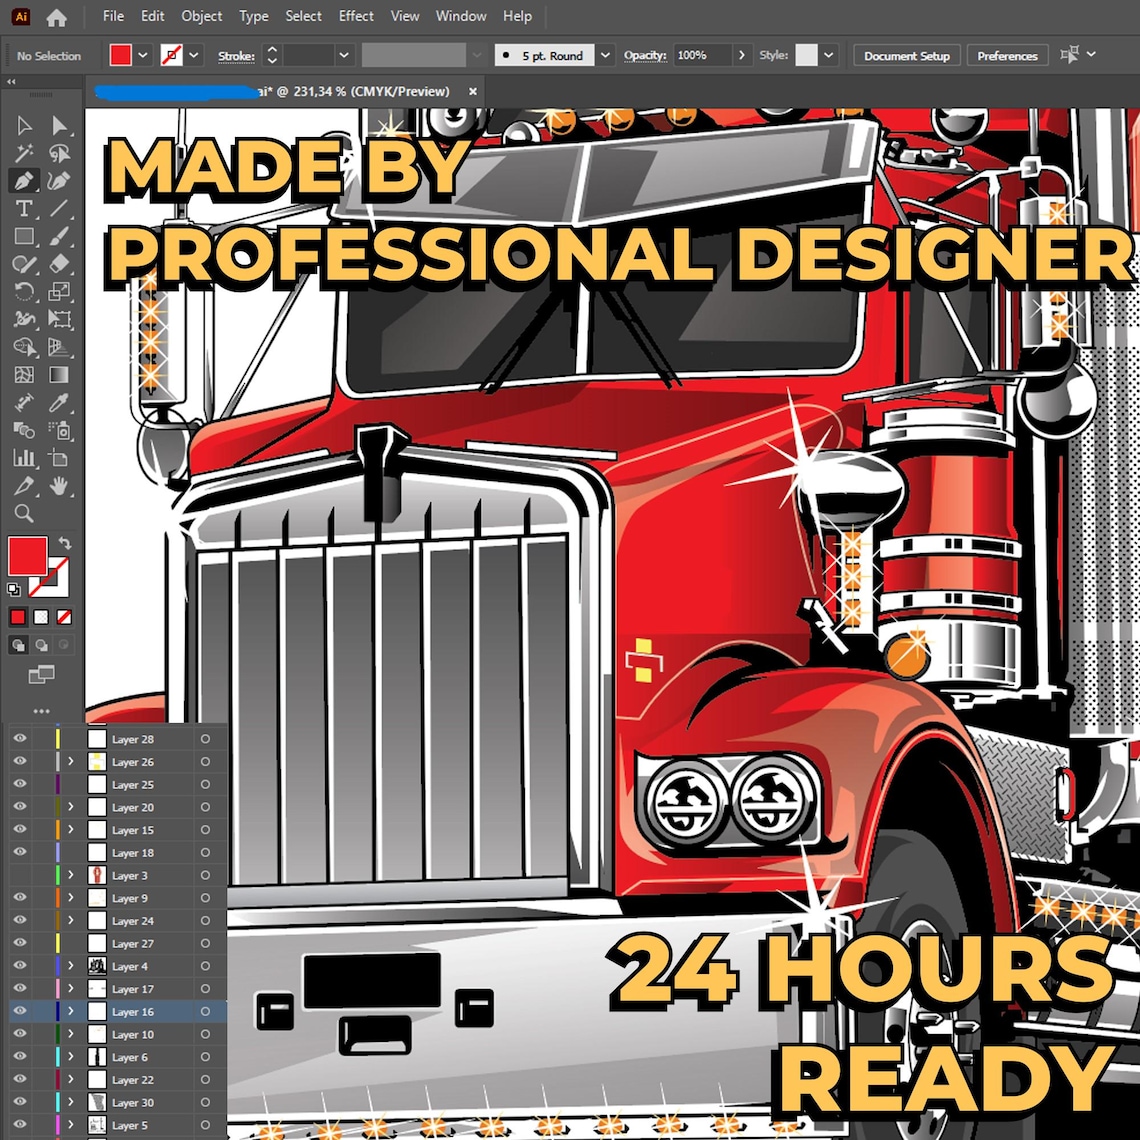Pick the Eraser tool

(59, 264)
